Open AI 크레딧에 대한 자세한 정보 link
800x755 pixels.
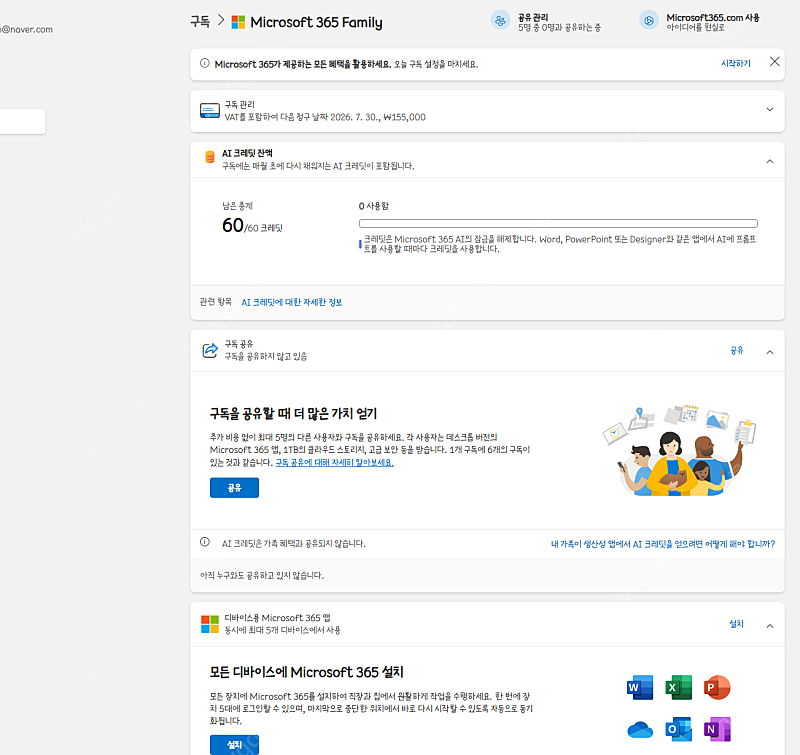tap(292, 302)
